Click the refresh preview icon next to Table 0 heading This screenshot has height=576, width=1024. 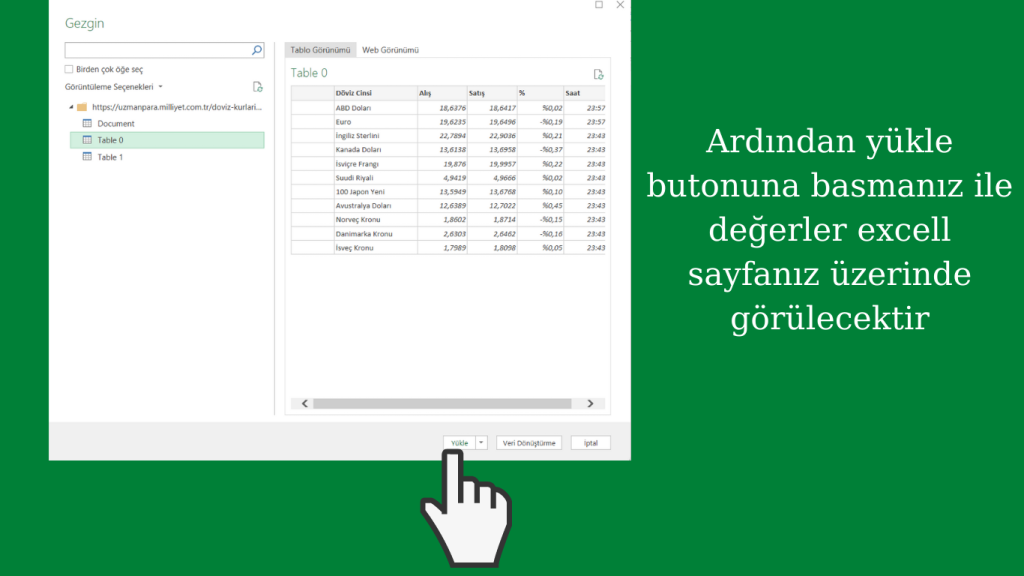[x=598, y=74]
